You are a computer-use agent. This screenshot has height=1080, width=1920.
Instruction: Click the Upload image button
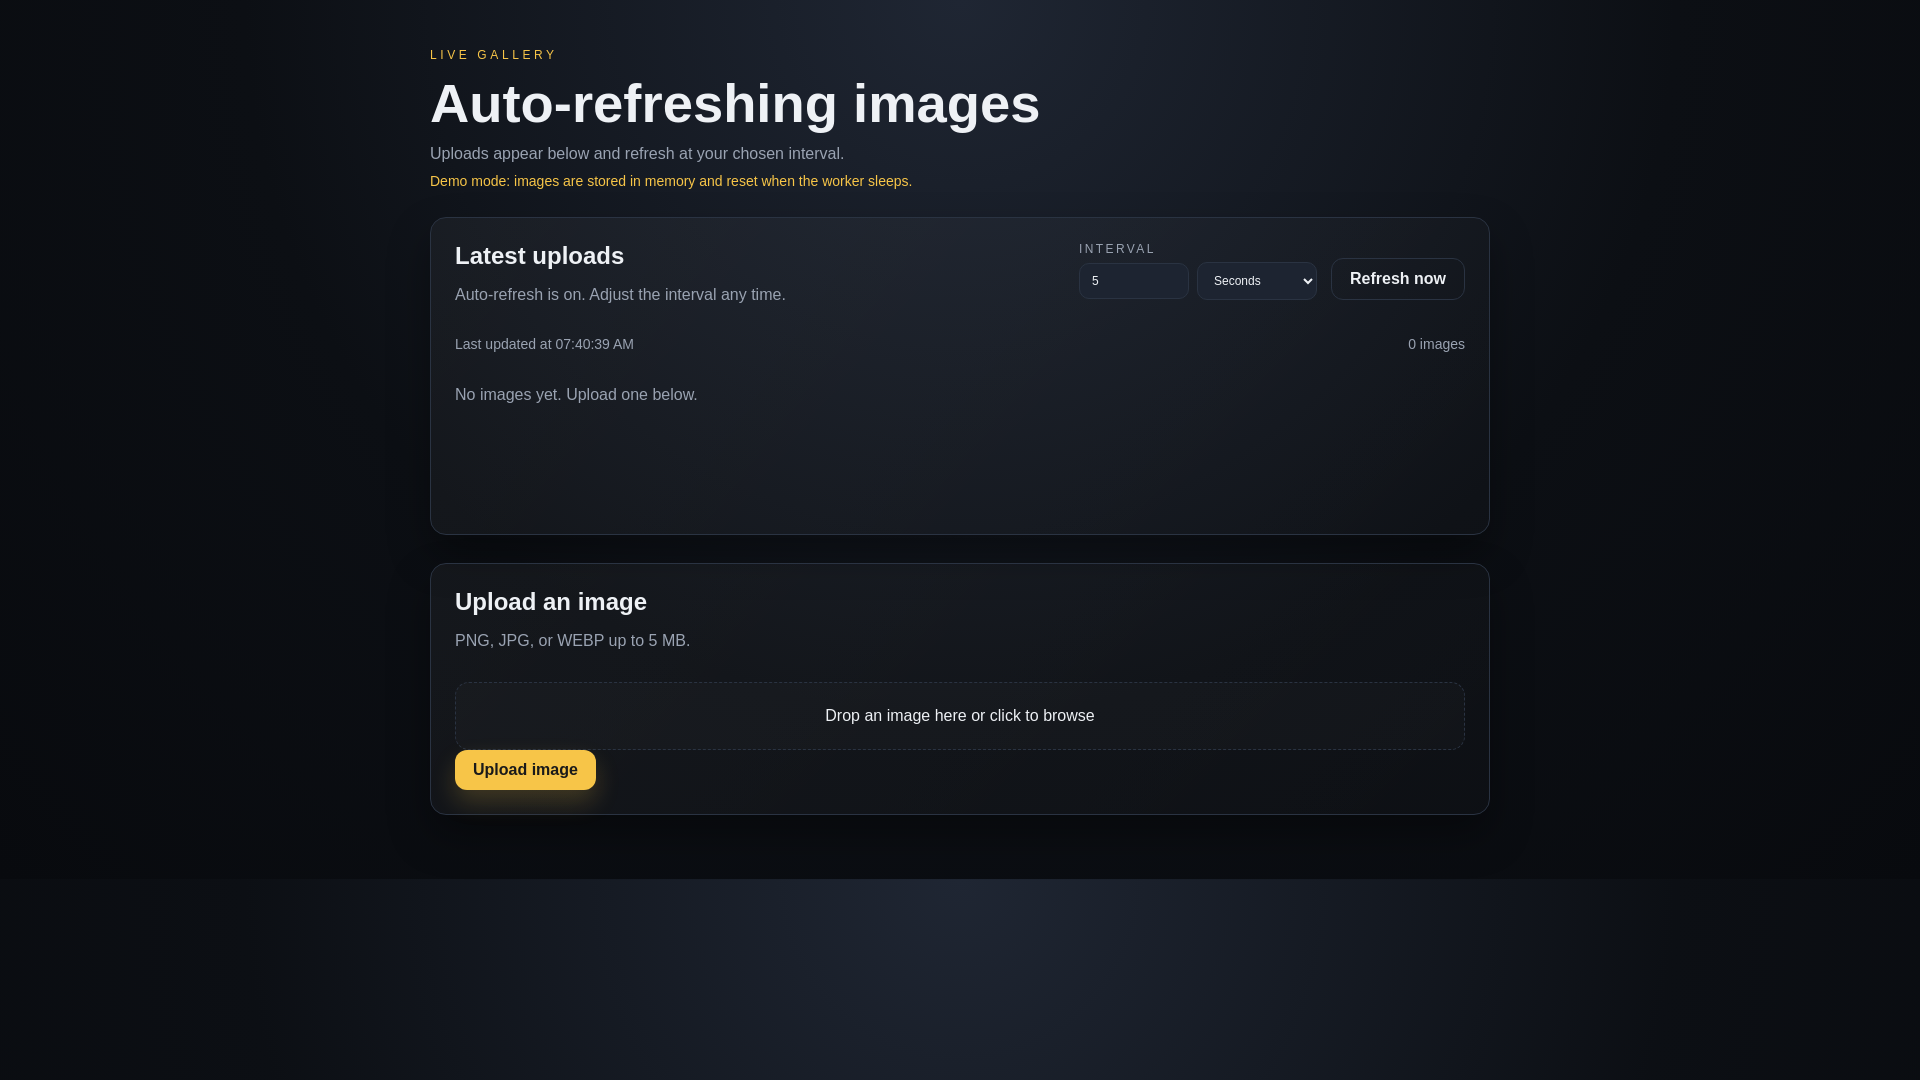tap(525, 770)
